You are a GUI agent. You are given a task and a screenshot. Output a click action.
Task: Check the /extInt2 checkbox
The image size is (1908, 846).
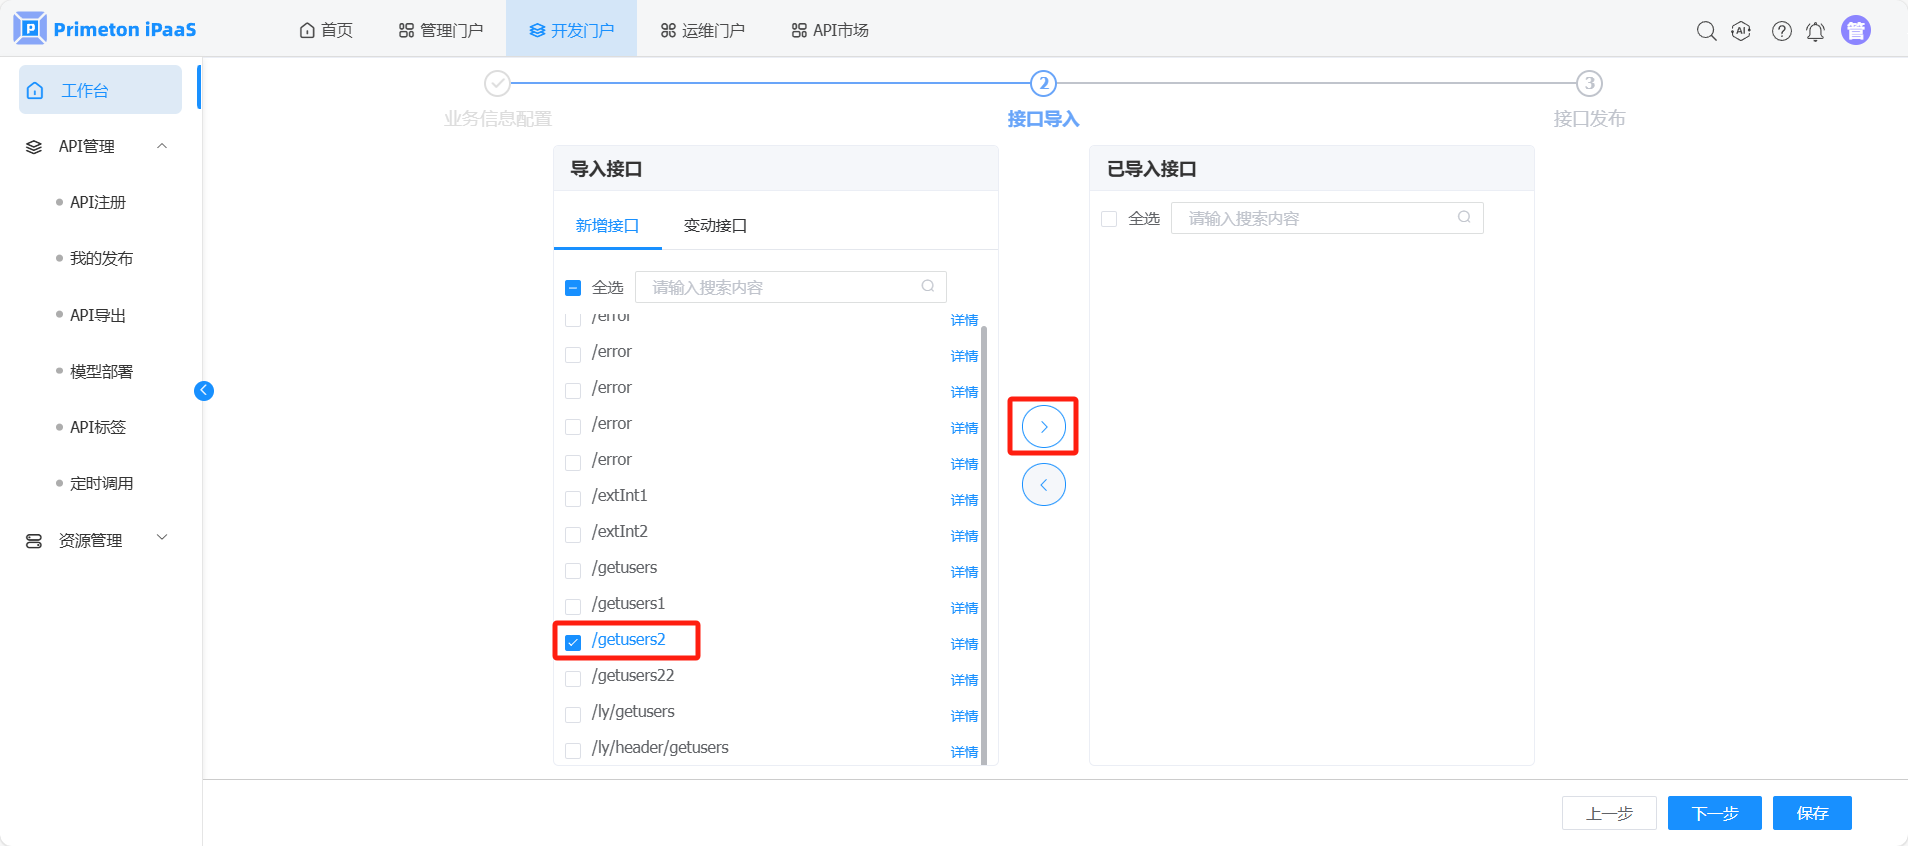point(573,535)
